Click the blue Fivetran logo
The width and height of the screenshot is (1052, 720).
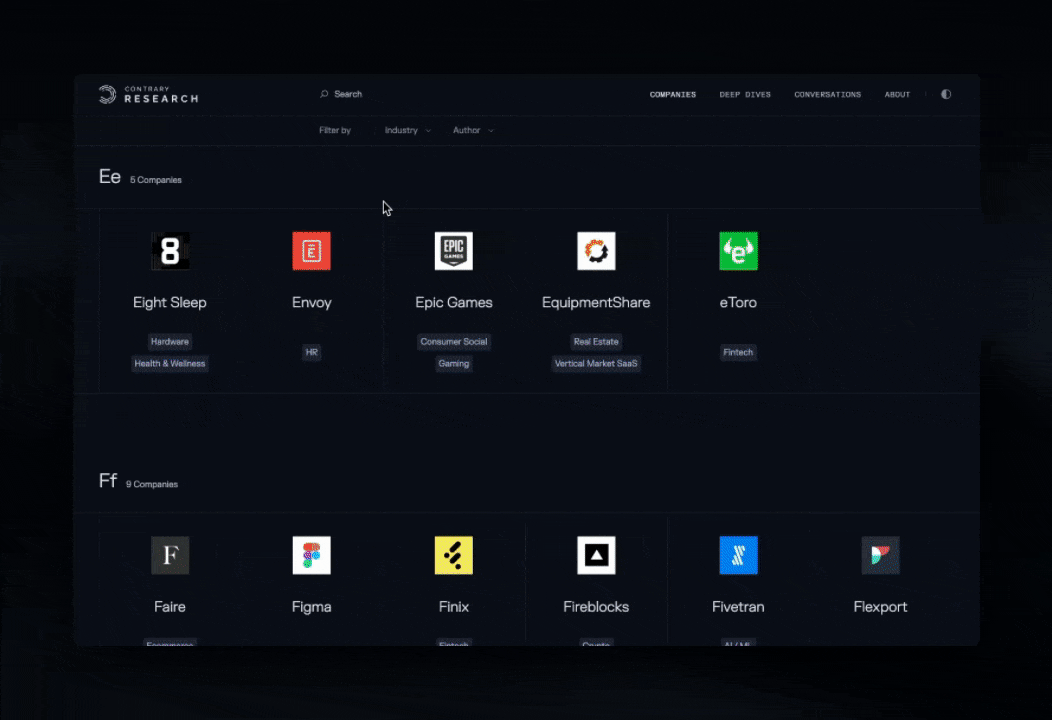[x=738, y=555]
